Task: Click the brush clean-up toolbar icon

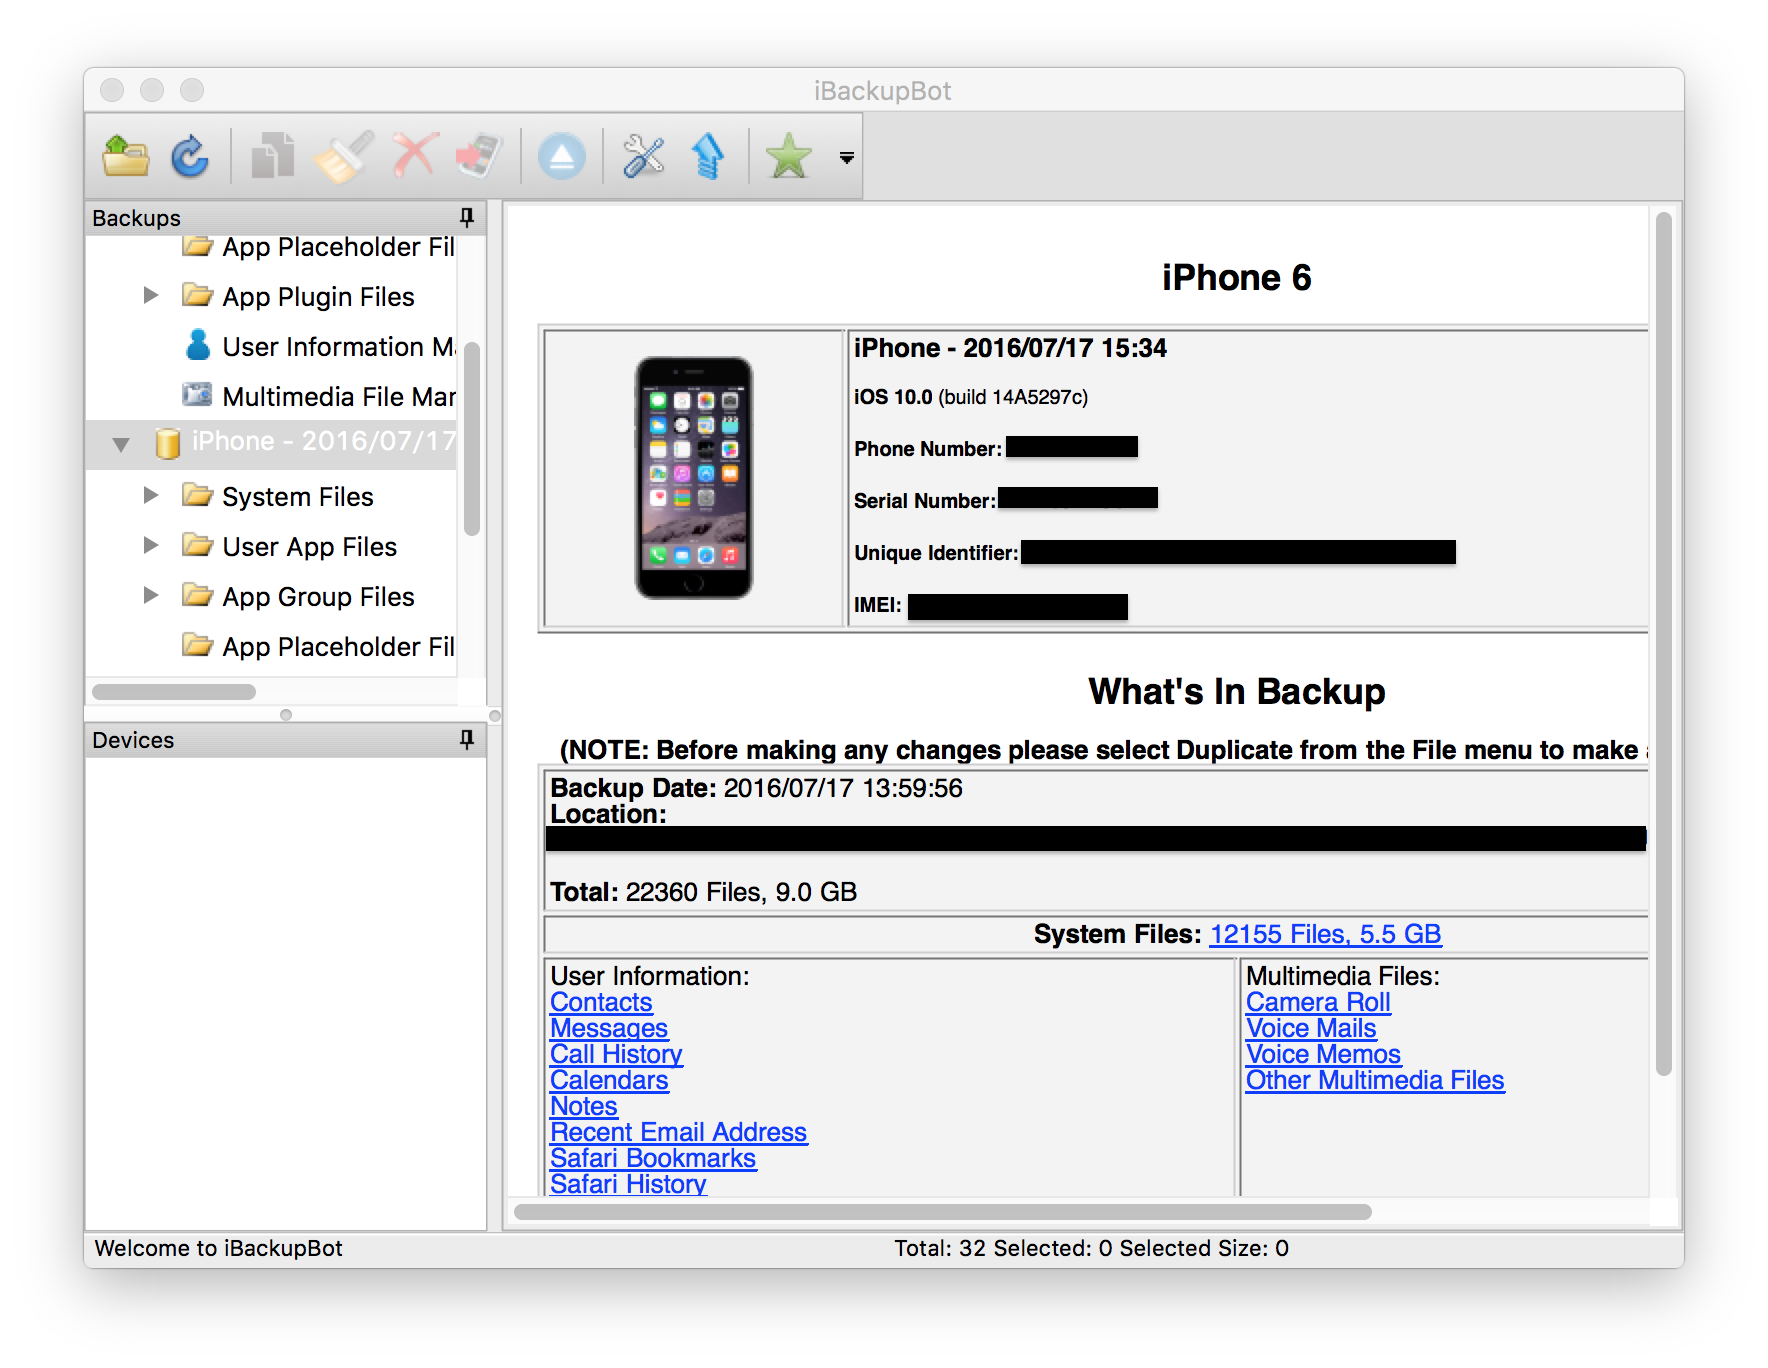Action: tap(343, 156)
